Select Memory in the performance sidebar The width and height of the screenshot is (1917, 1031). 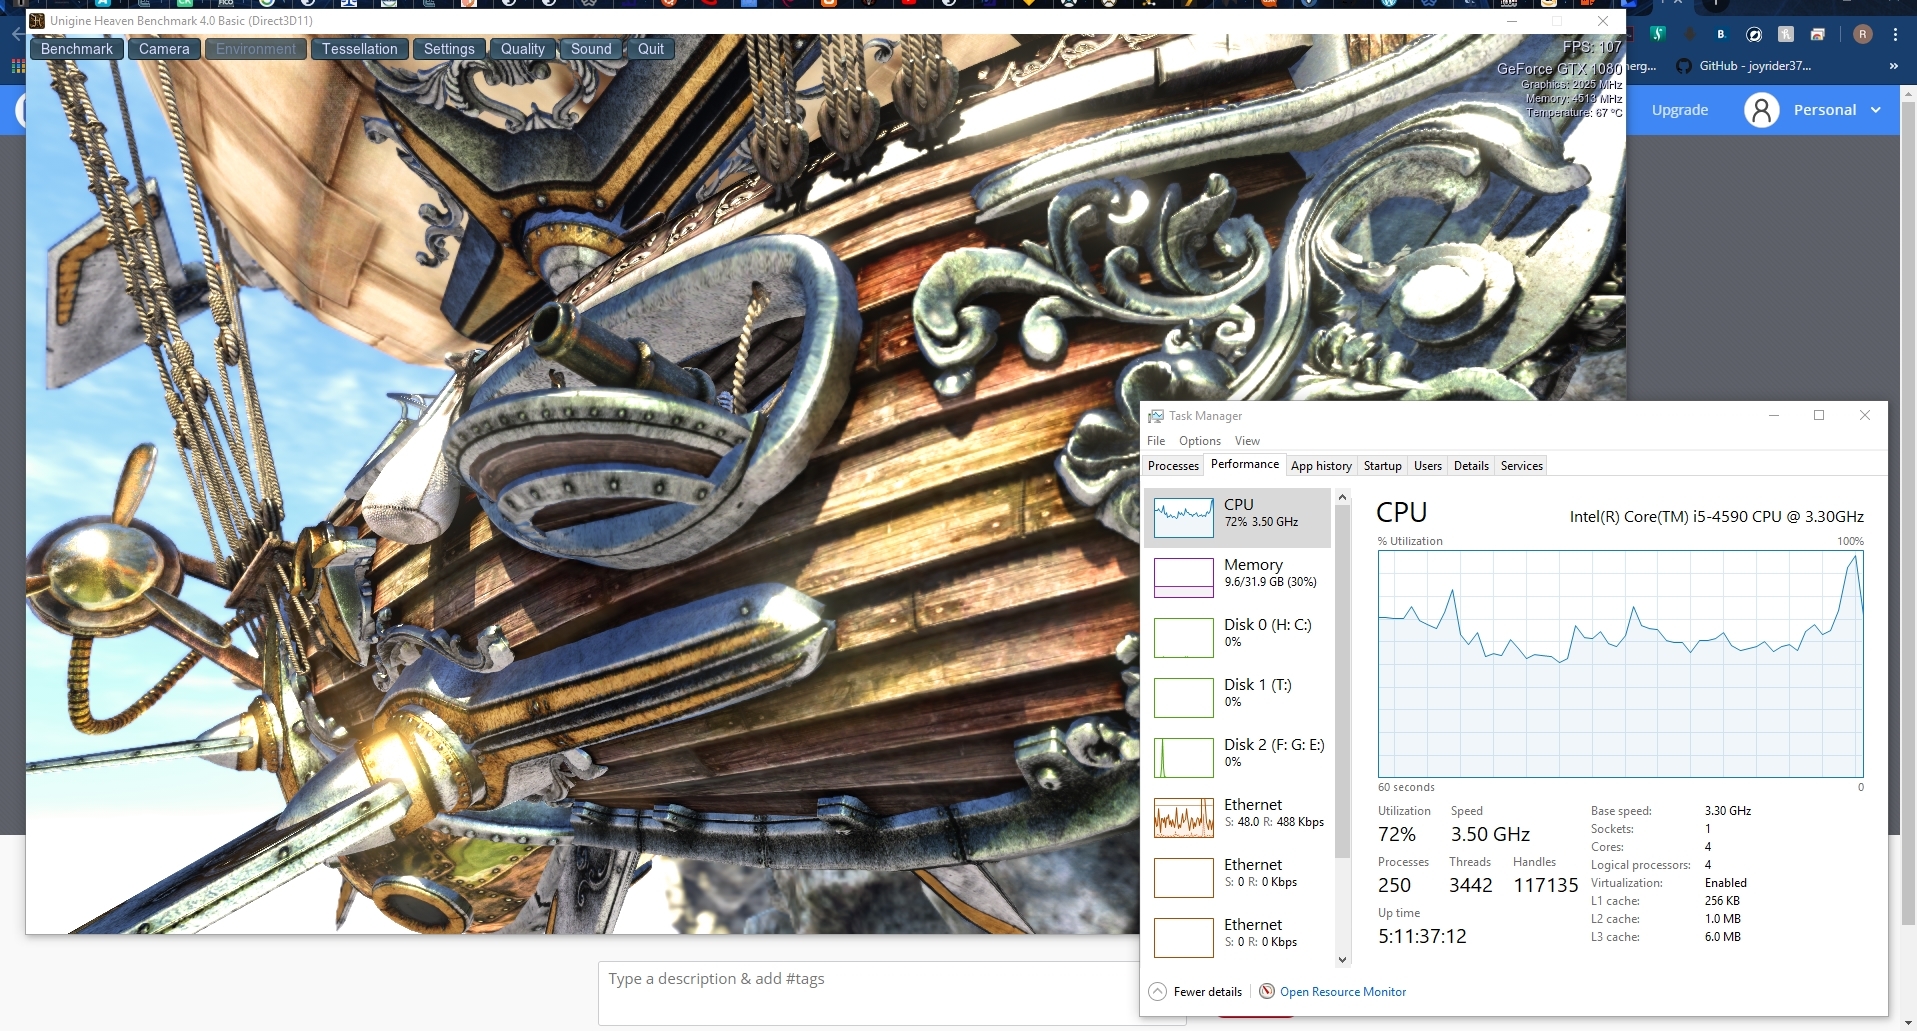1238,577
